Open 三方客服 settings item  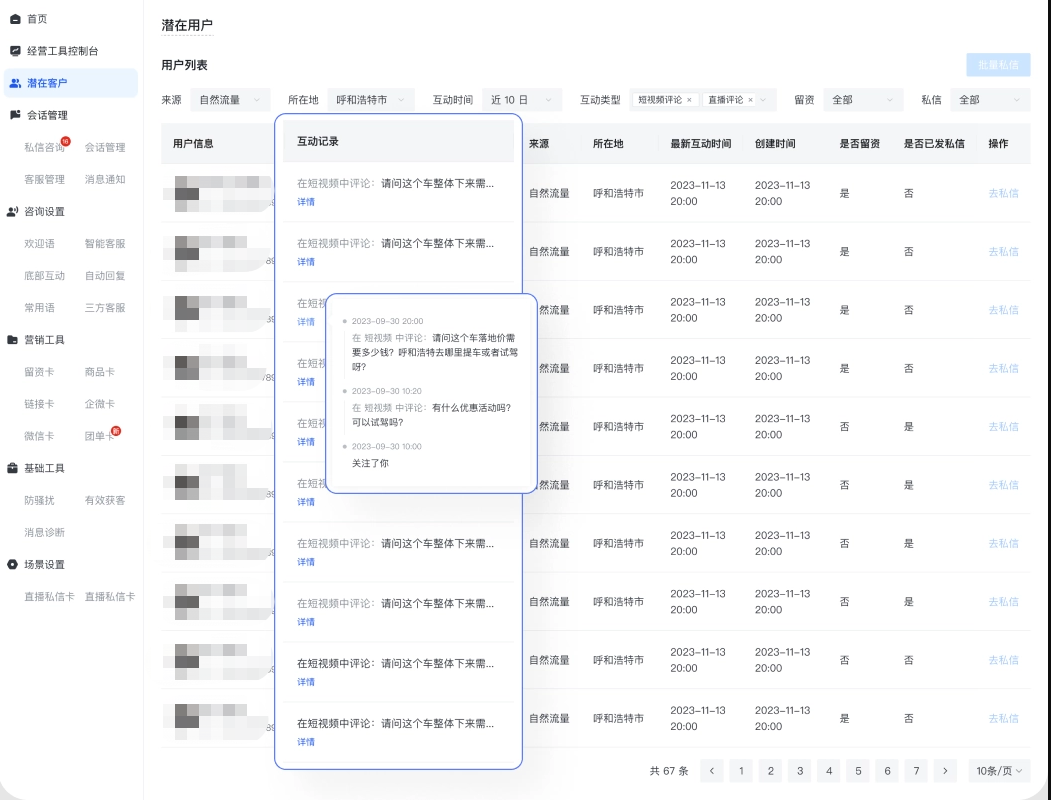pos(105,308)
